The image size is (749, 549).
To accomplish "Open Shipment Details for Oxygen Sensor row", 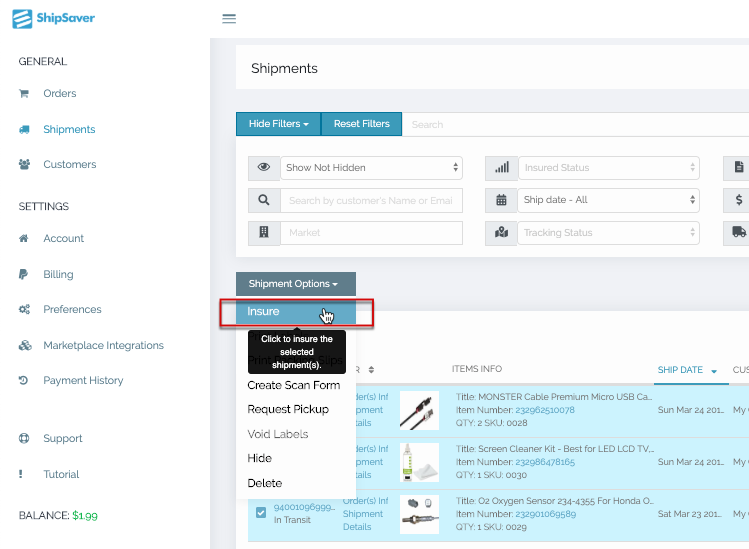I will click(x=363, y=520).
